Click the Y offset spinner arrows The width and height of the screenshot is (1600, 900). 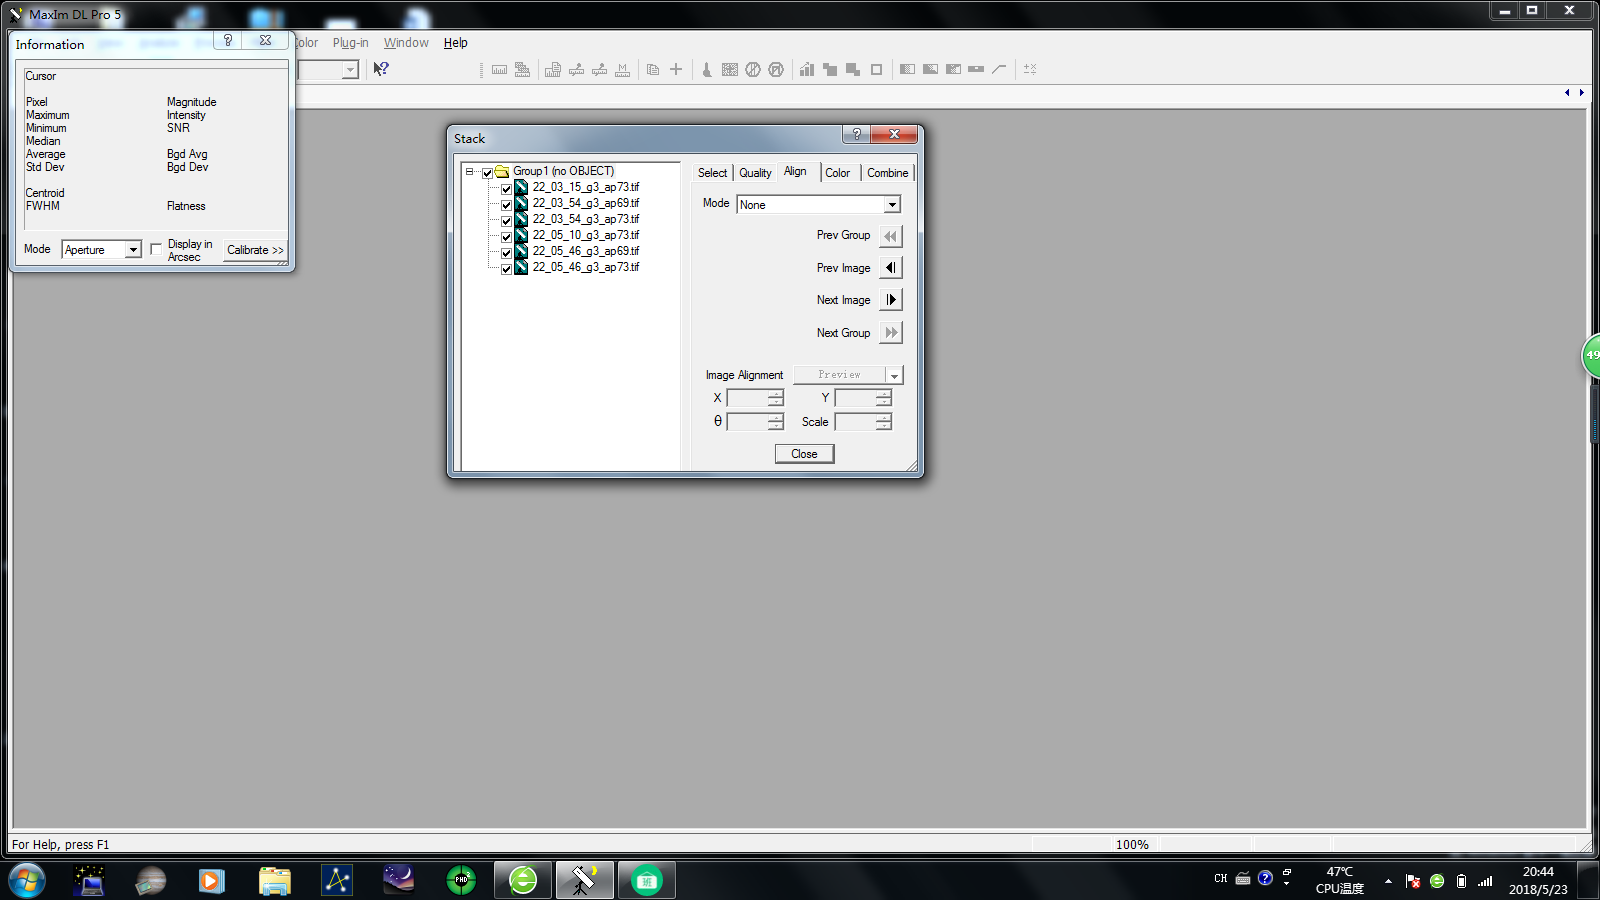tap(884, 398)
